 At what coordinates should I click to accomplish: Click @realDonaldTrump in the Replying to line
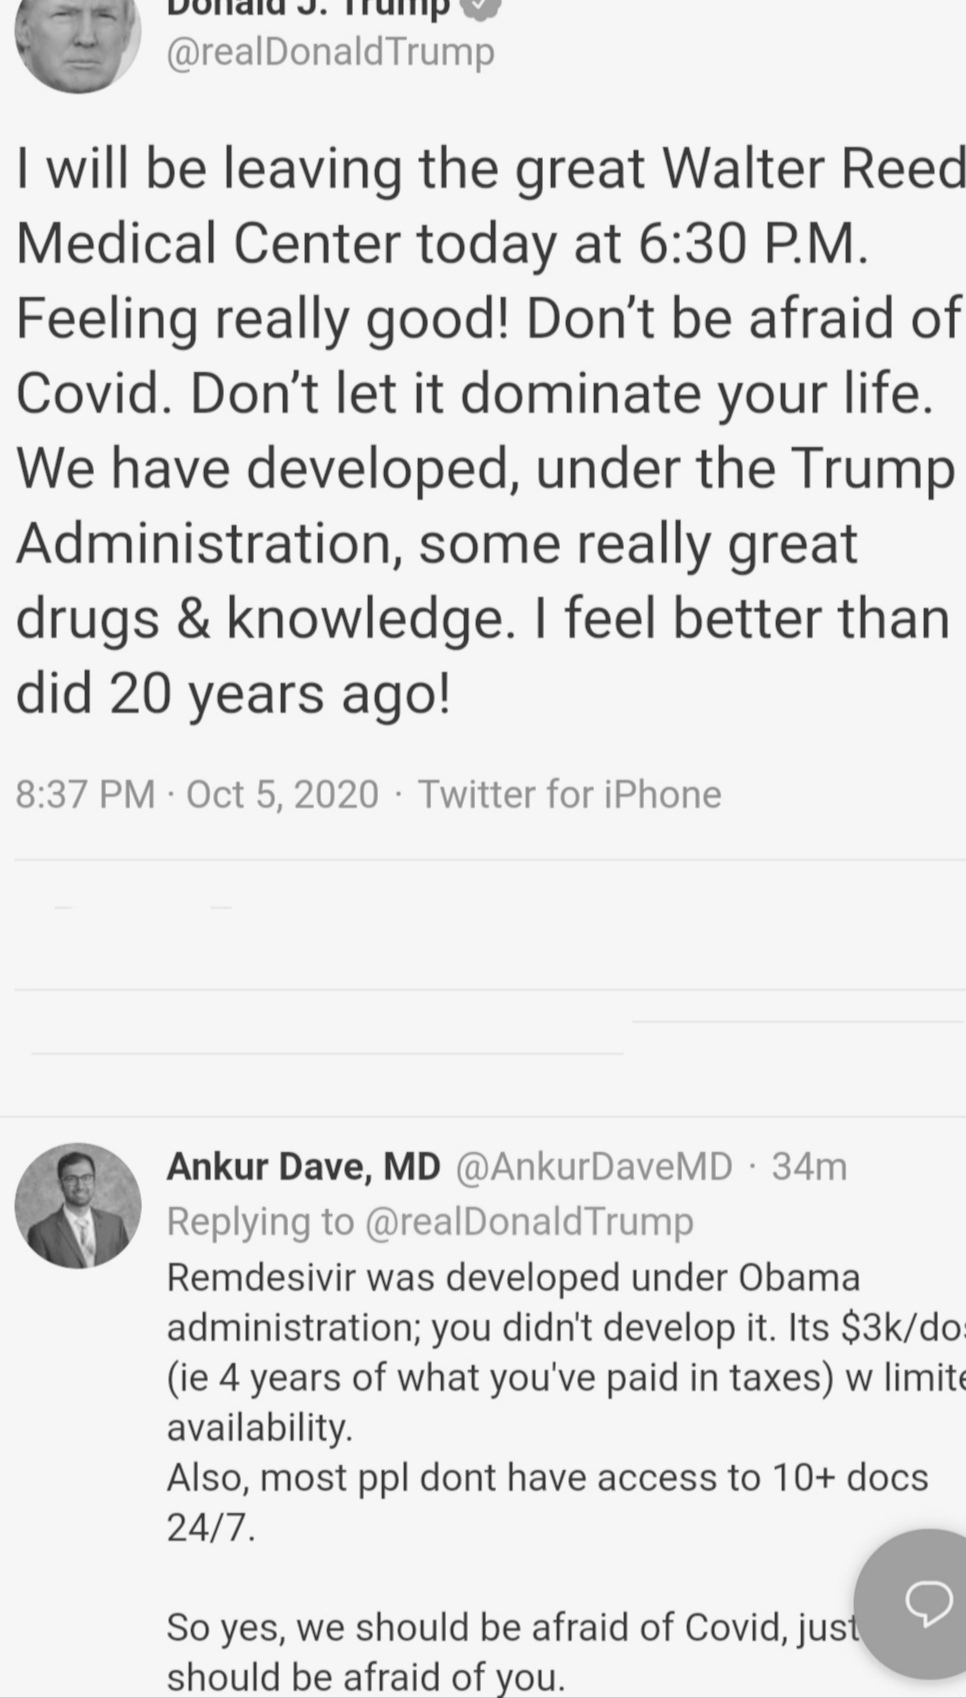[x=529, y=1221]
